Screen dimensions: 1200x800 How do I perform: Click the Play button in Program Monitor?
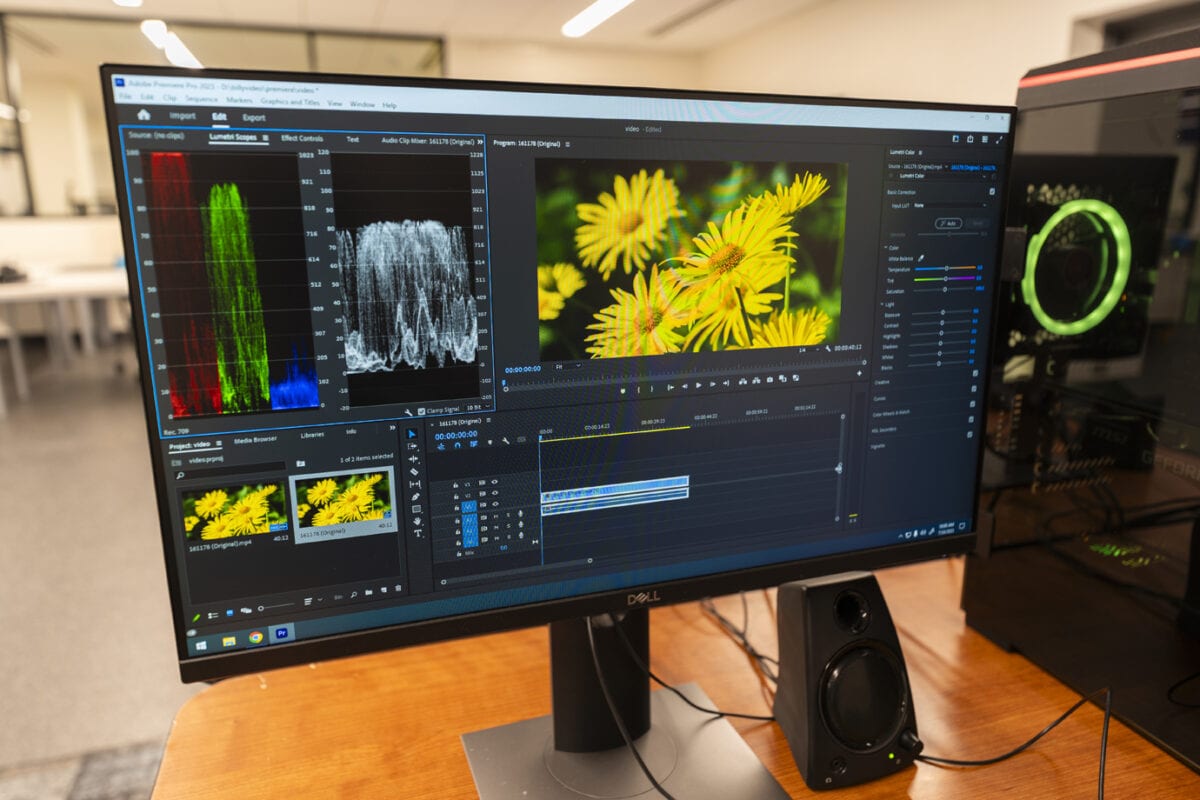point(698,385)
